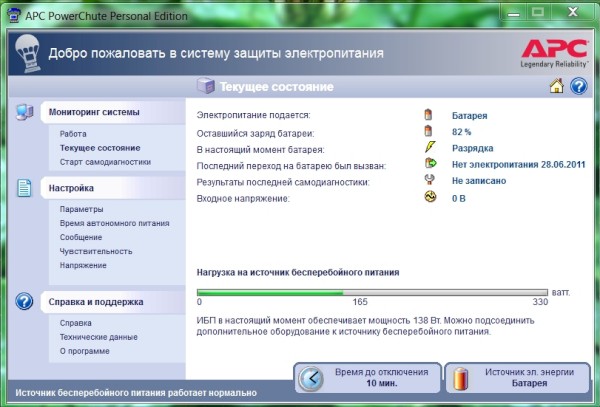
Task: Click the Источник эл. энергии Батарея button
Action: [517, 378]
